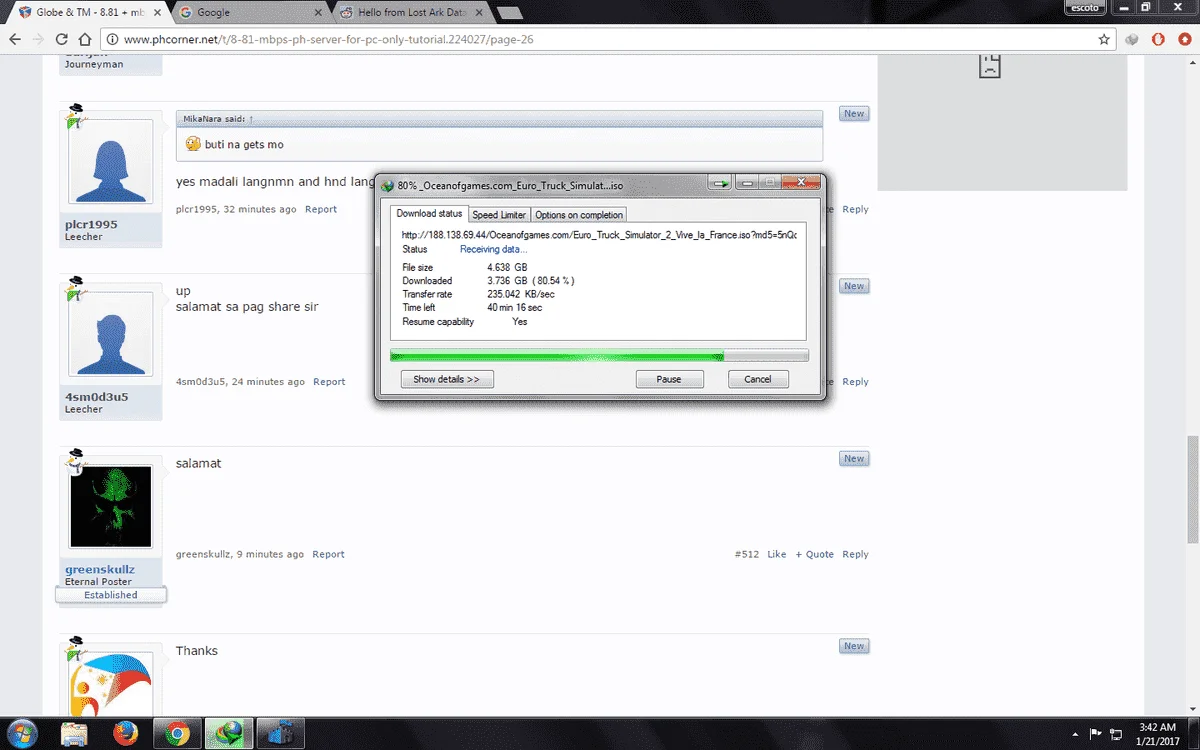Close the Globe & TM tab
Viewport: 1200px width, 750px height.
click(156, 13)
